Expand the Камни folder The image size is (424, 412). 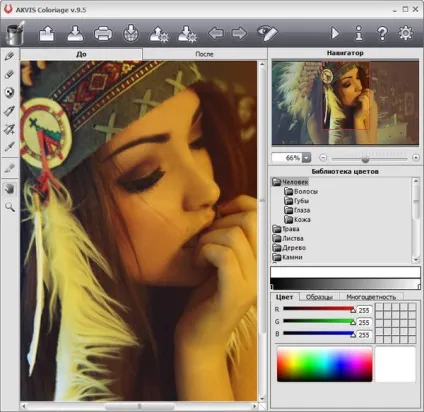pos(287,257)
